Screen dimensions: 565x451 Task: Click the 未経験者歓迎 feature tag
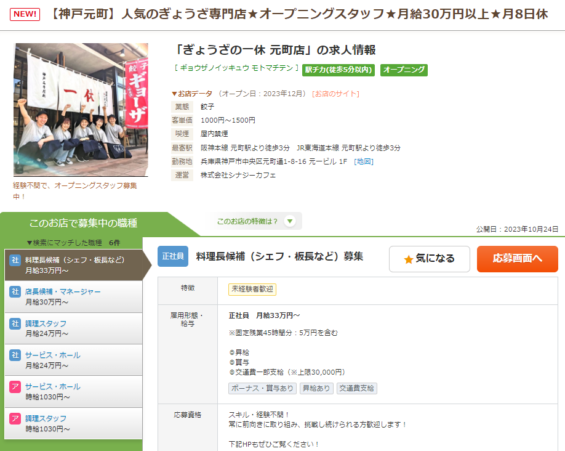point(252,289)
